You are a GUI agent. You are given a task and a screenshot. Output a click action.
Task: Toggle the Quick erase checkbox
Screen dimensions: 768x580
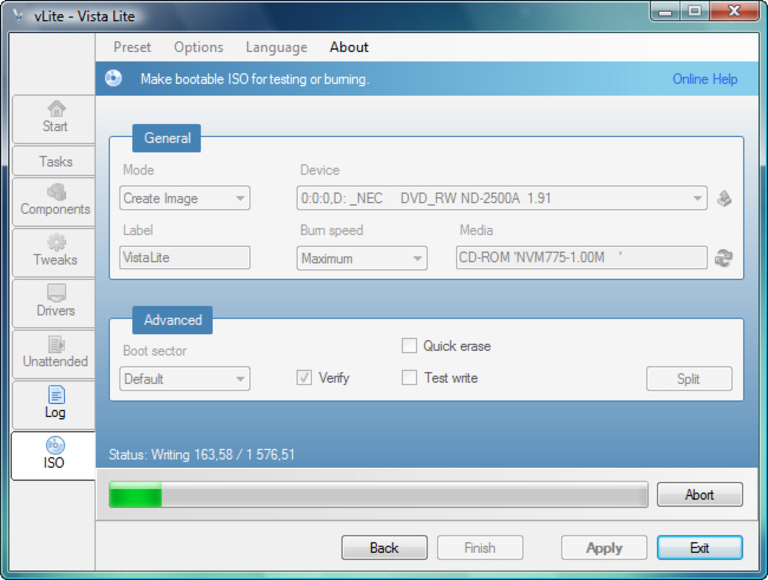tap(409, 345)
